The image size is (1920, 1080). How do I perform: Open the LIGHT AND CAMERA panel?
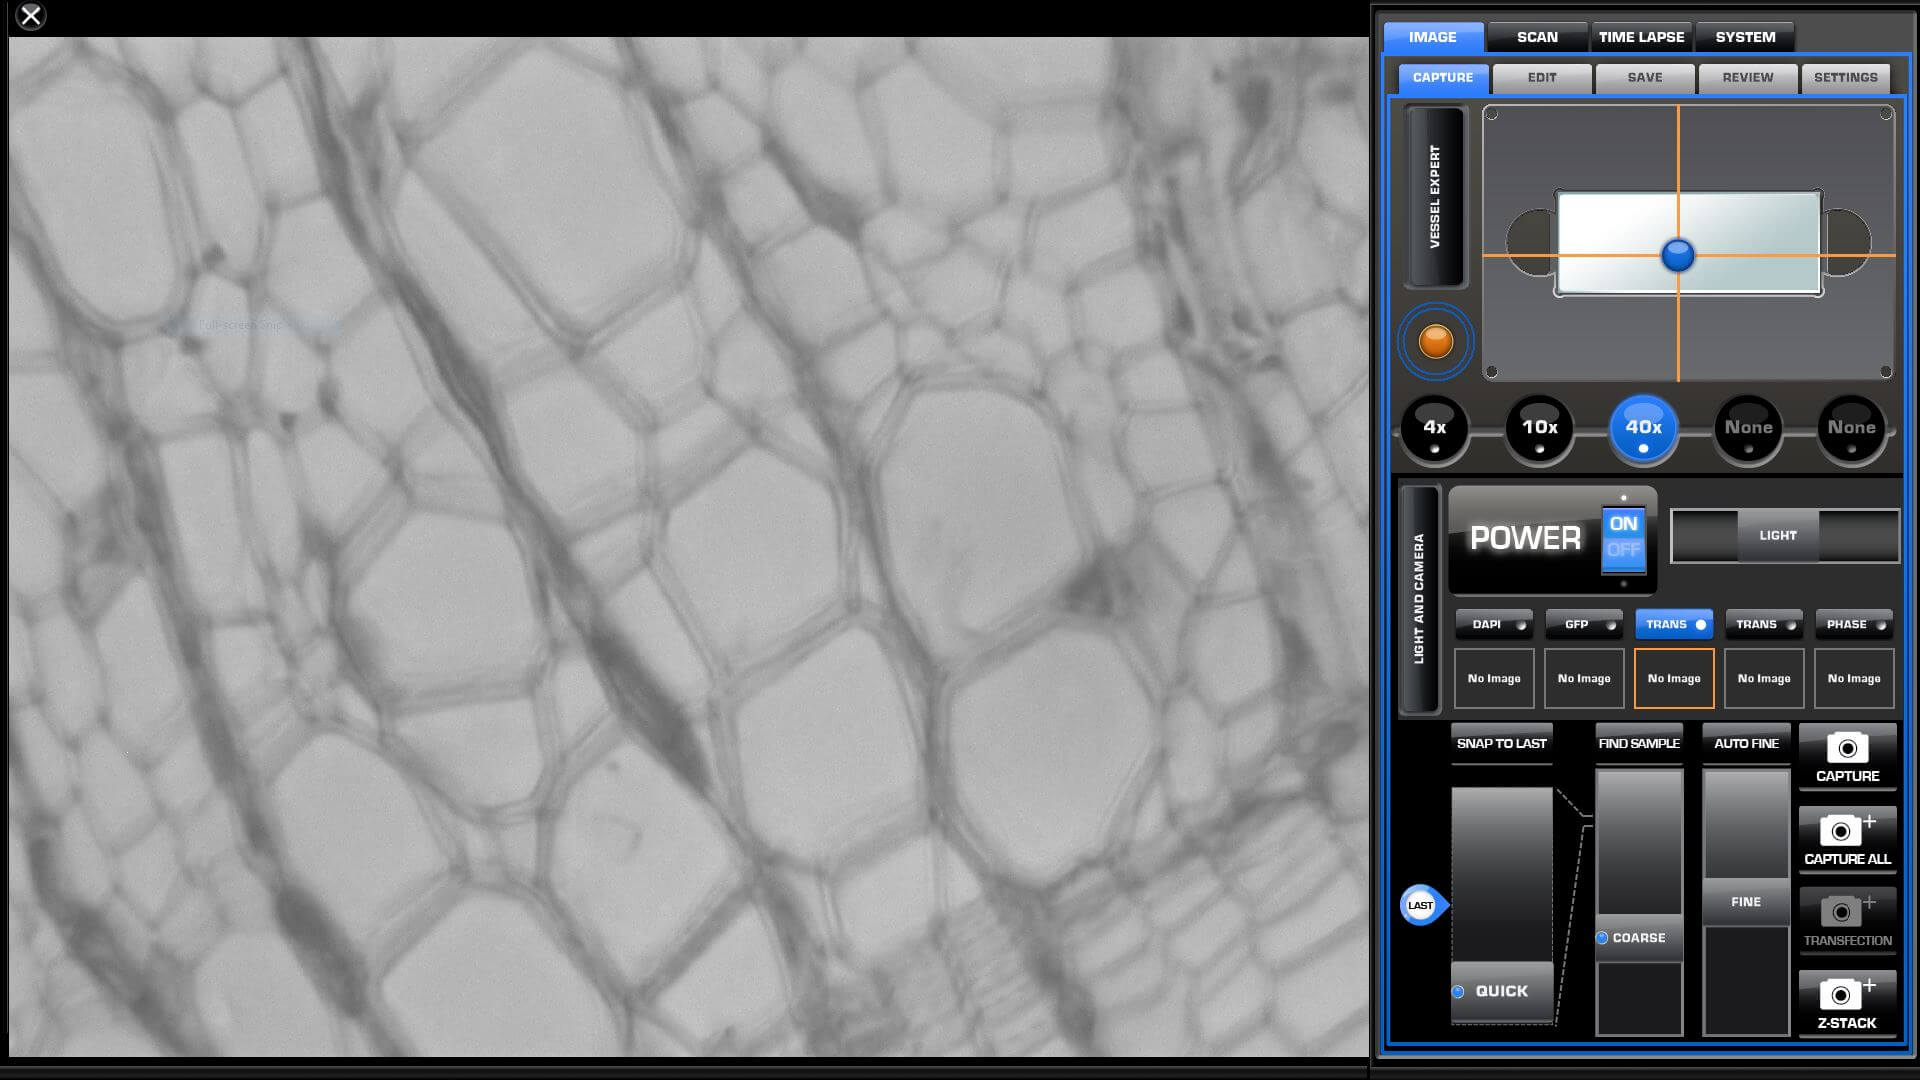pos(1420,597)
